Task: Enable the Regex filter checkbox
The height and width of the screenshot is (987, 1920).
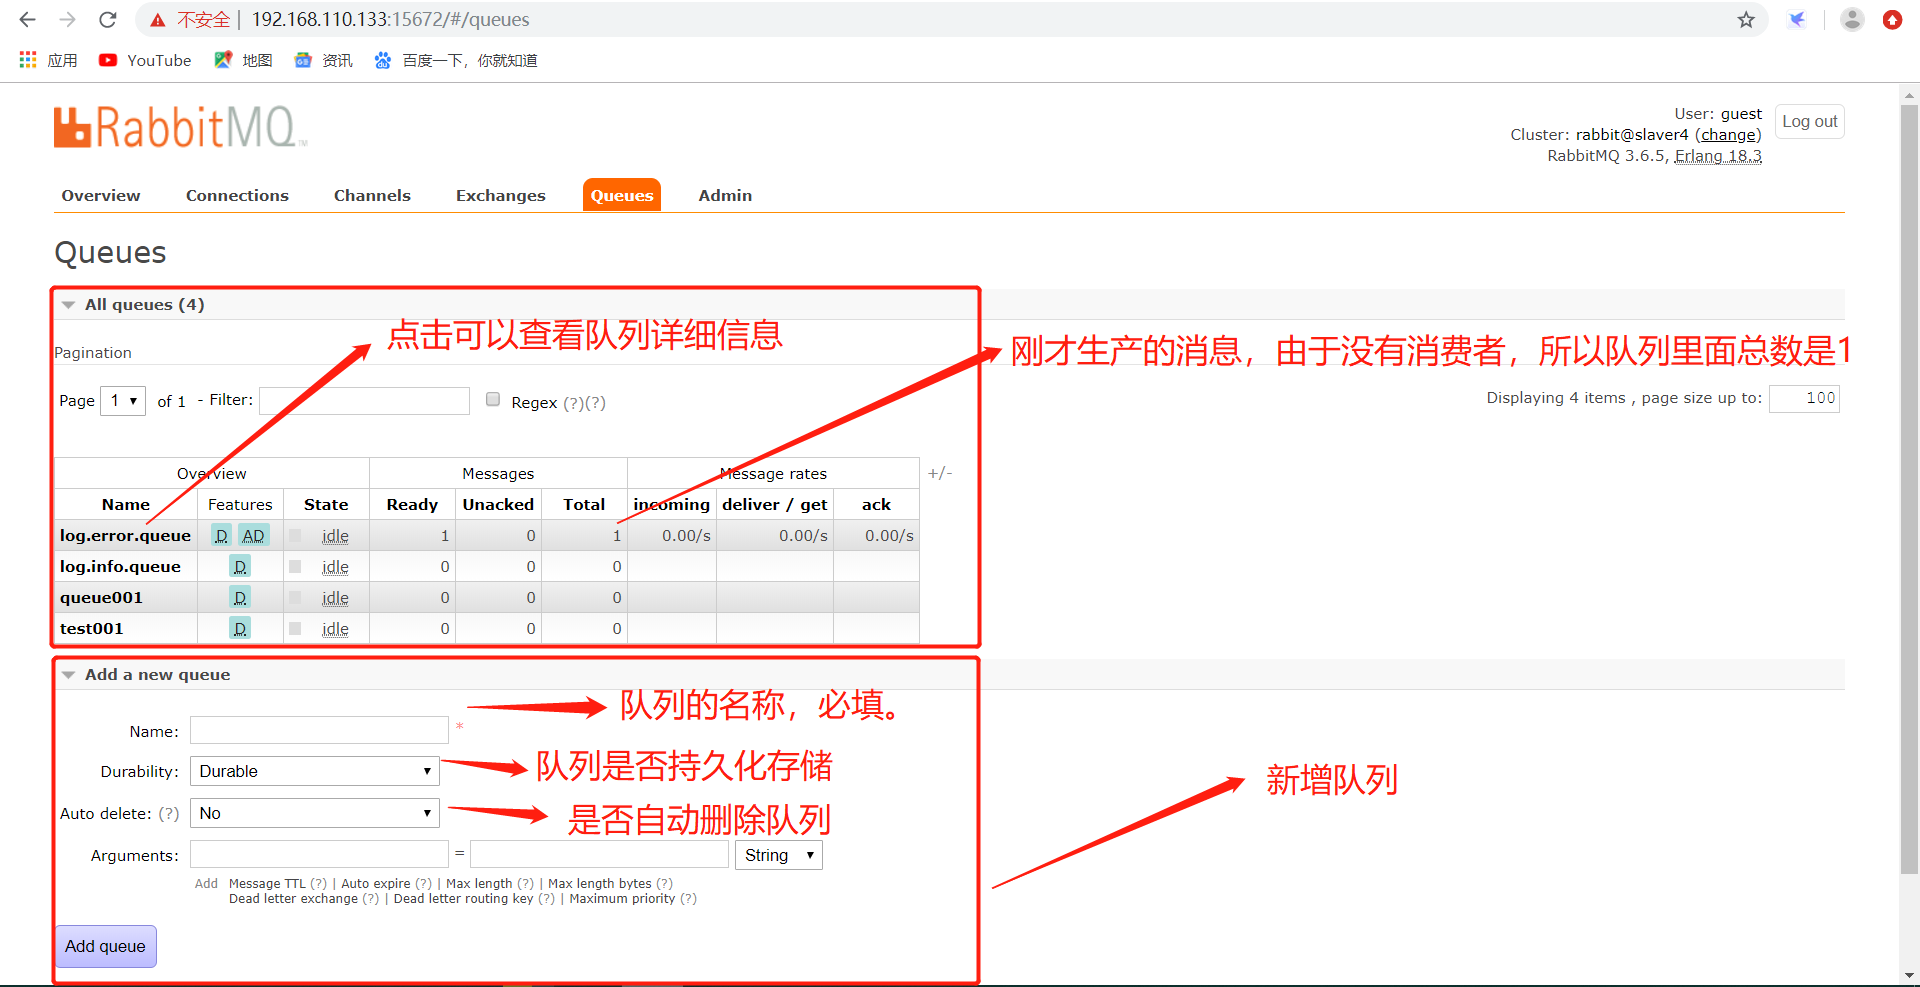Action: click(493, 400)
